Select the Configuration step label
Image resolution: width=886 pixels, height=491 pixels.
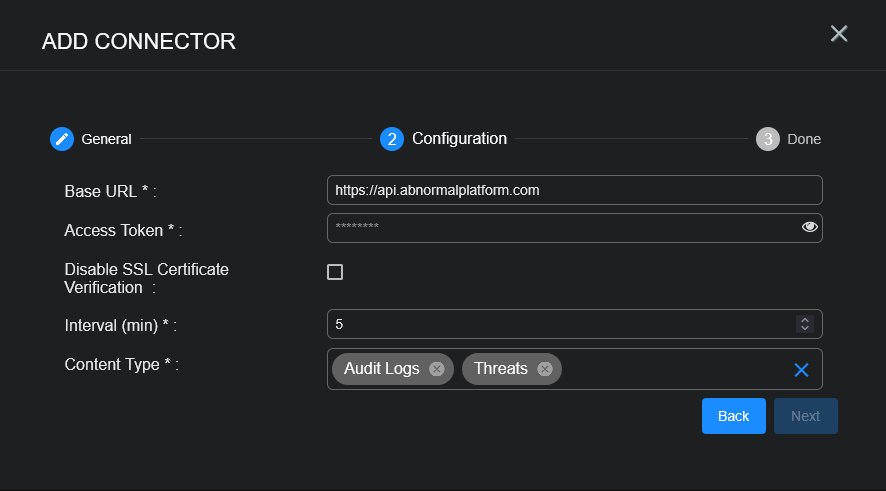point(459,139)
